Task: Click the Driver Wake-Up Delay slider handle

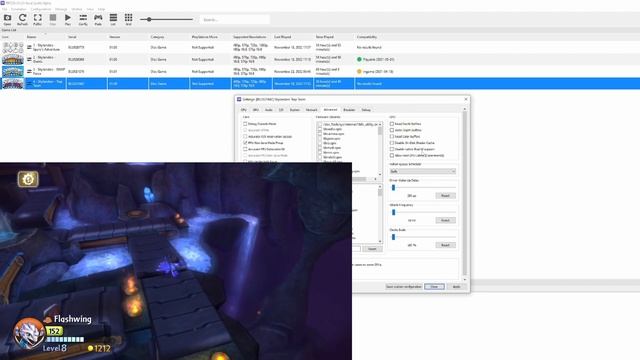Action: (393, 188)
